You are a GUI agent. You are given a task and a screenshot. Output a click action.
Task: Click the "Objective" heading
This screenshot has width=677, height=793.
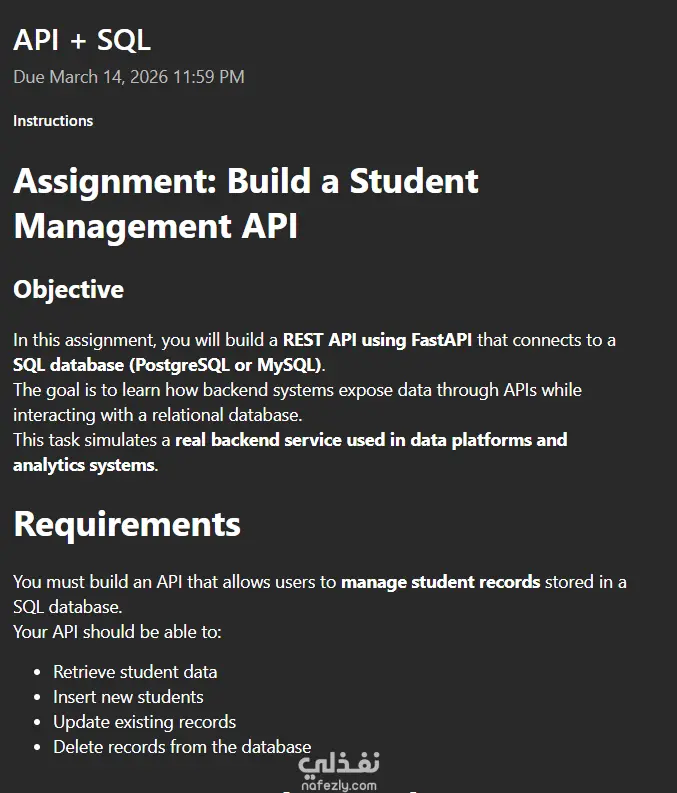click(69, 290)
